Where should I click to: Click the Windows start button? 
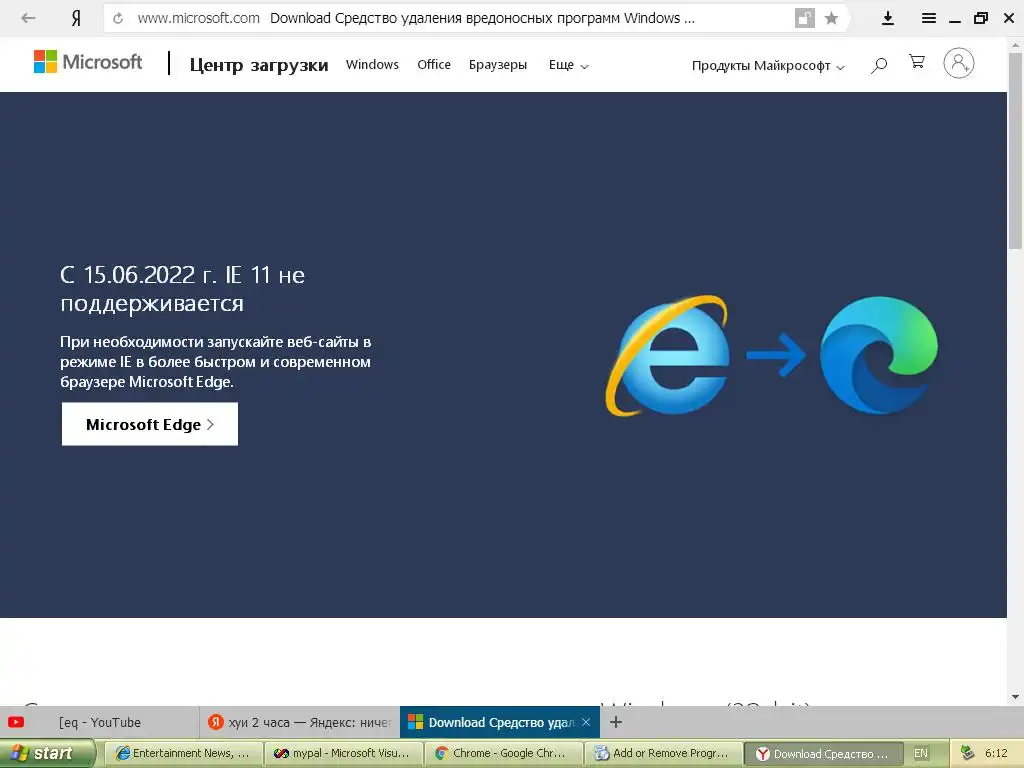47,753
